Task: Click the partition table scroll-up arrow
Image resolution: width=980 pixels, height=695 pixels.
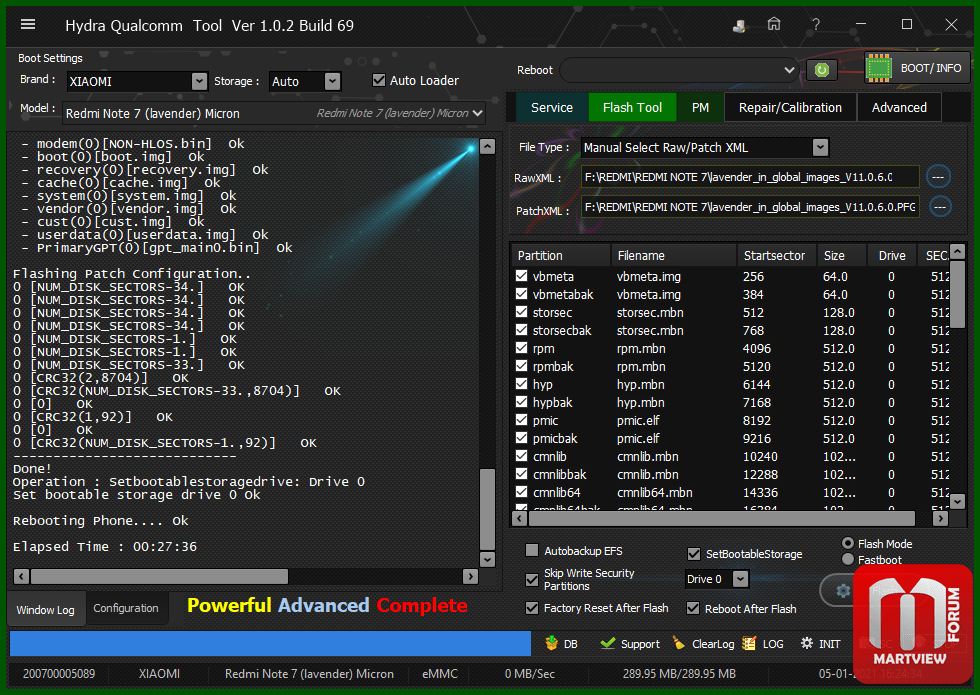Action: tap(958, 251)
